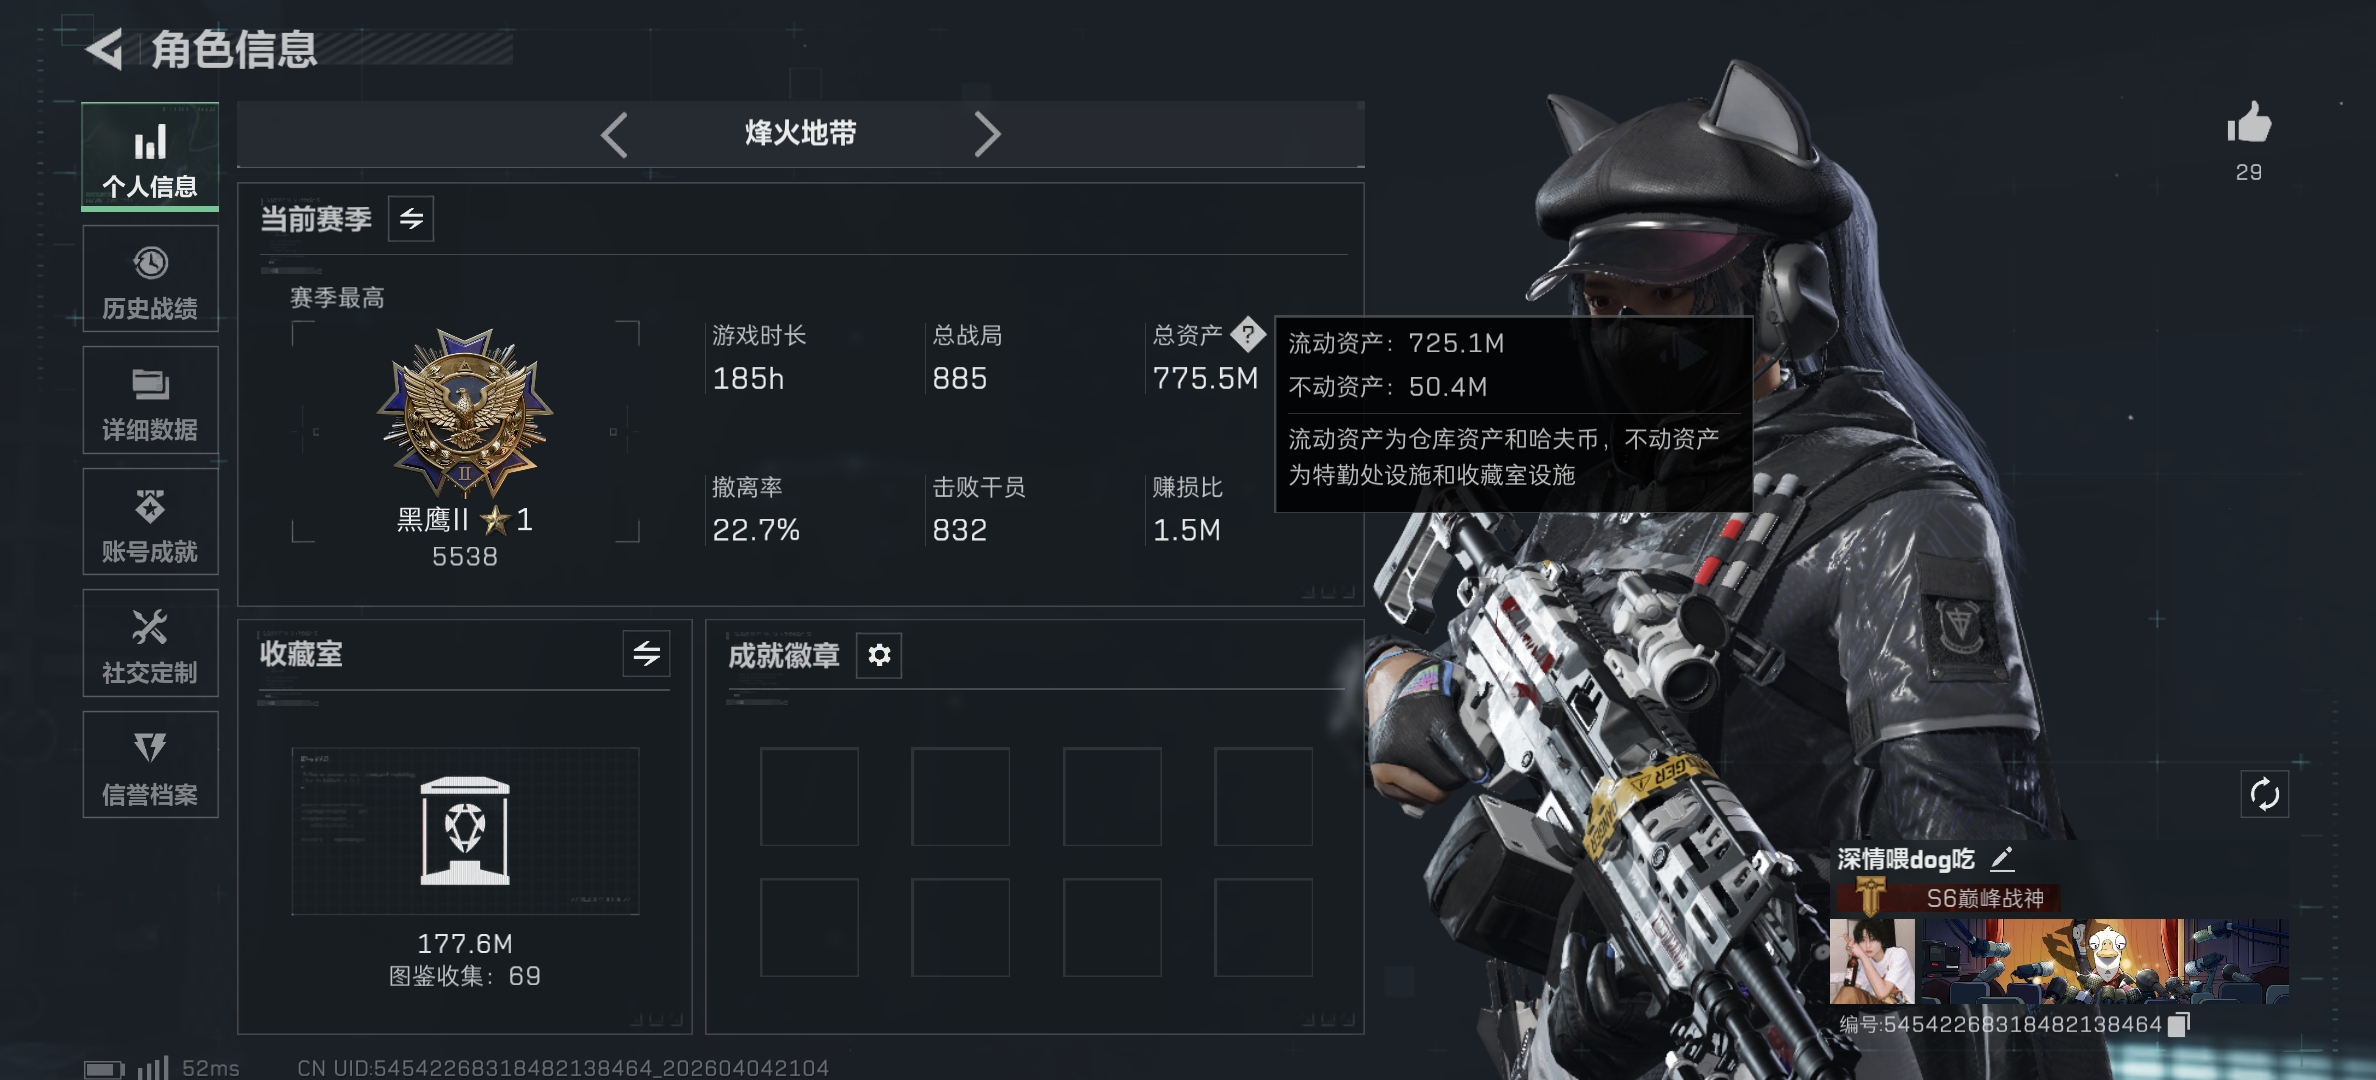Image resolution: width=2376 pixels, height=1080 pixels.
Task: Give a thumbs-up like to this profile
Action: [2249, 124]
